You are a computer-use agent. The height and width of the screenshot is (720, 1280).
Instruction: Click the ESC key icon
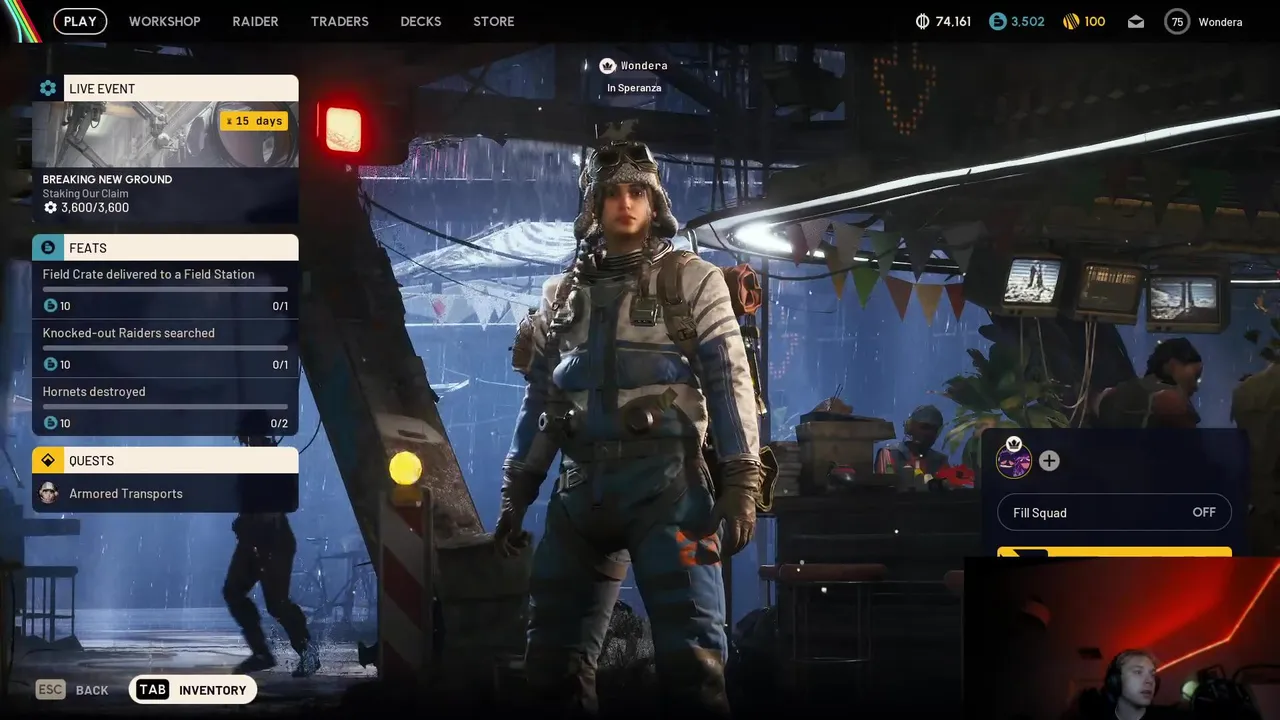pyautogui.click(x=50, y=690)
